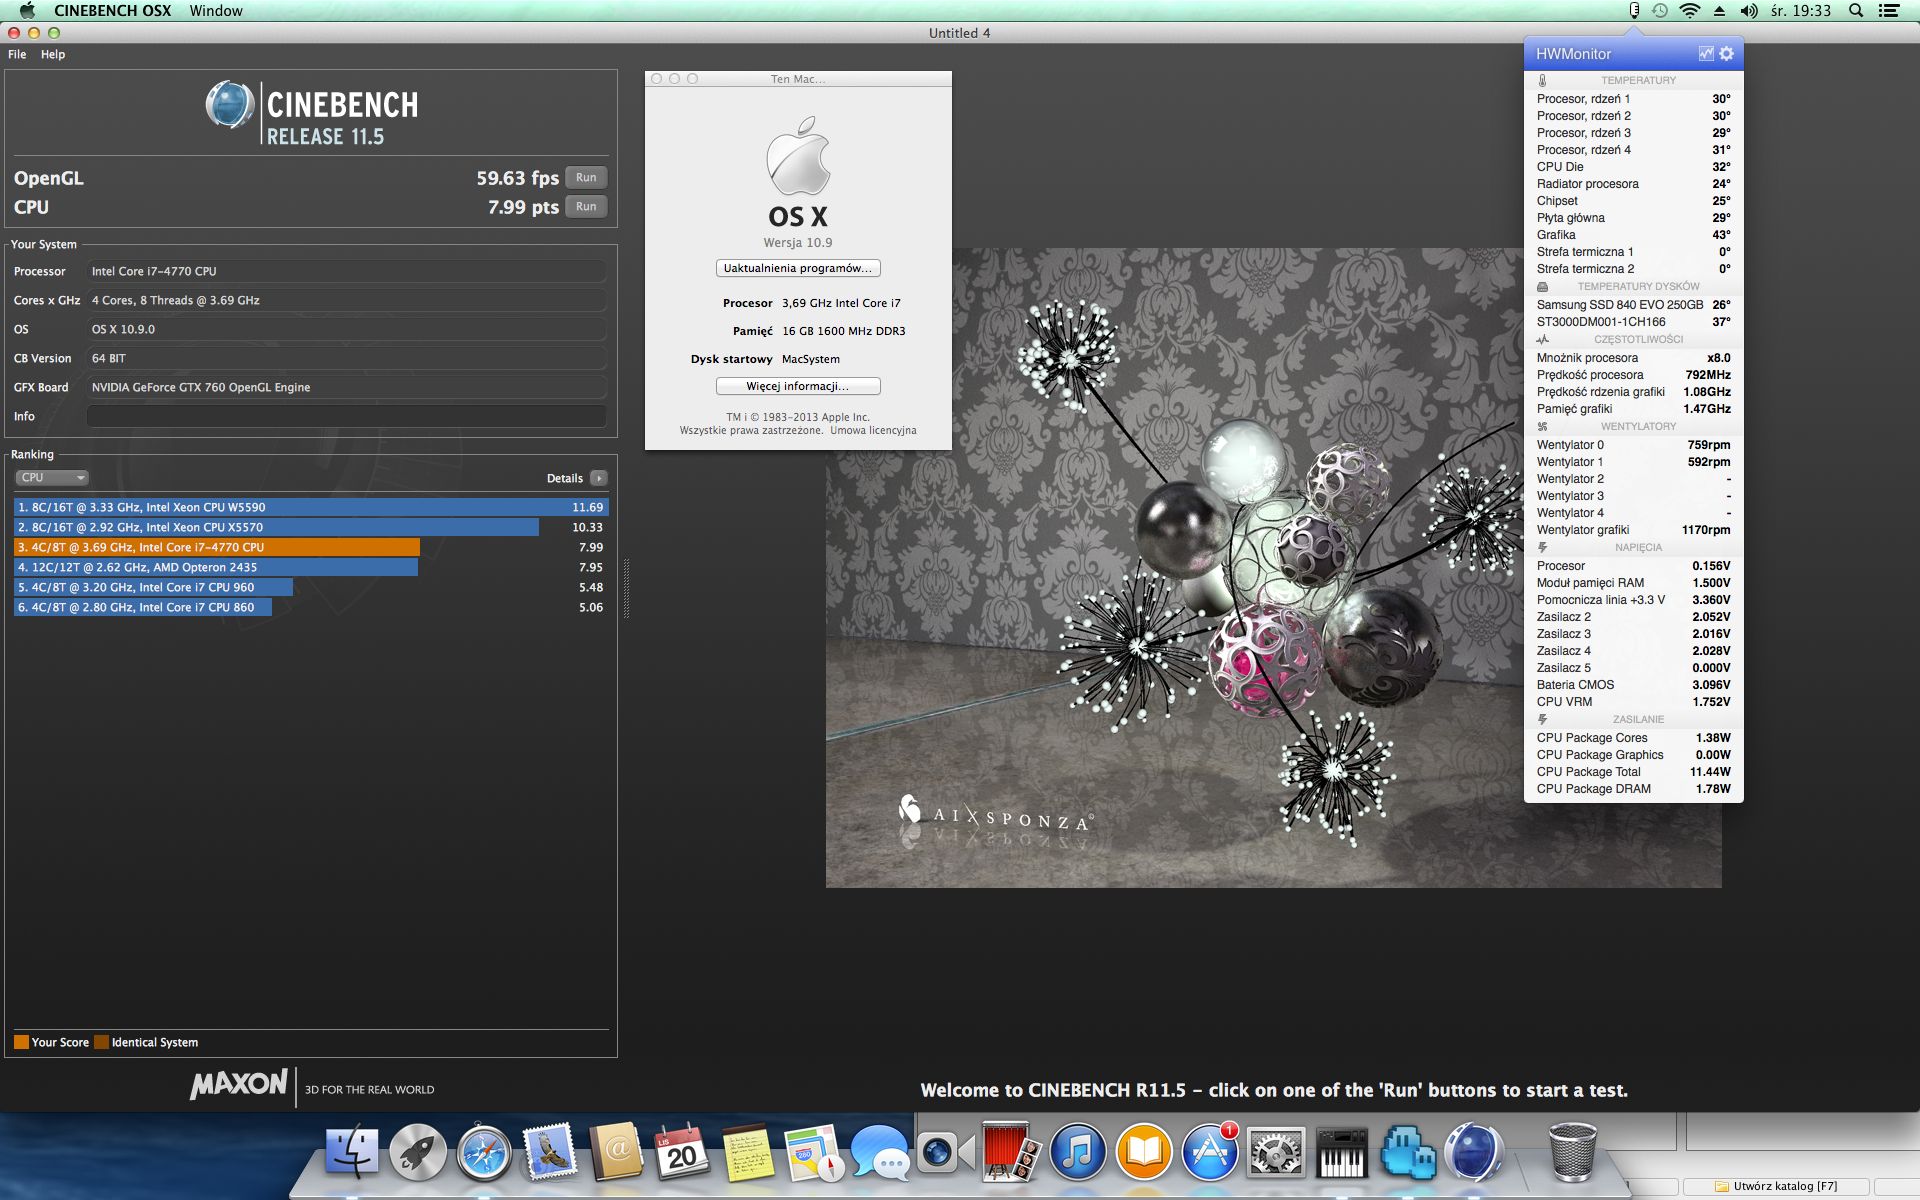The width and height of the screenshot is (1920, 1200).
Task: Expand ranking Details arrow
Action: (599, 478)
